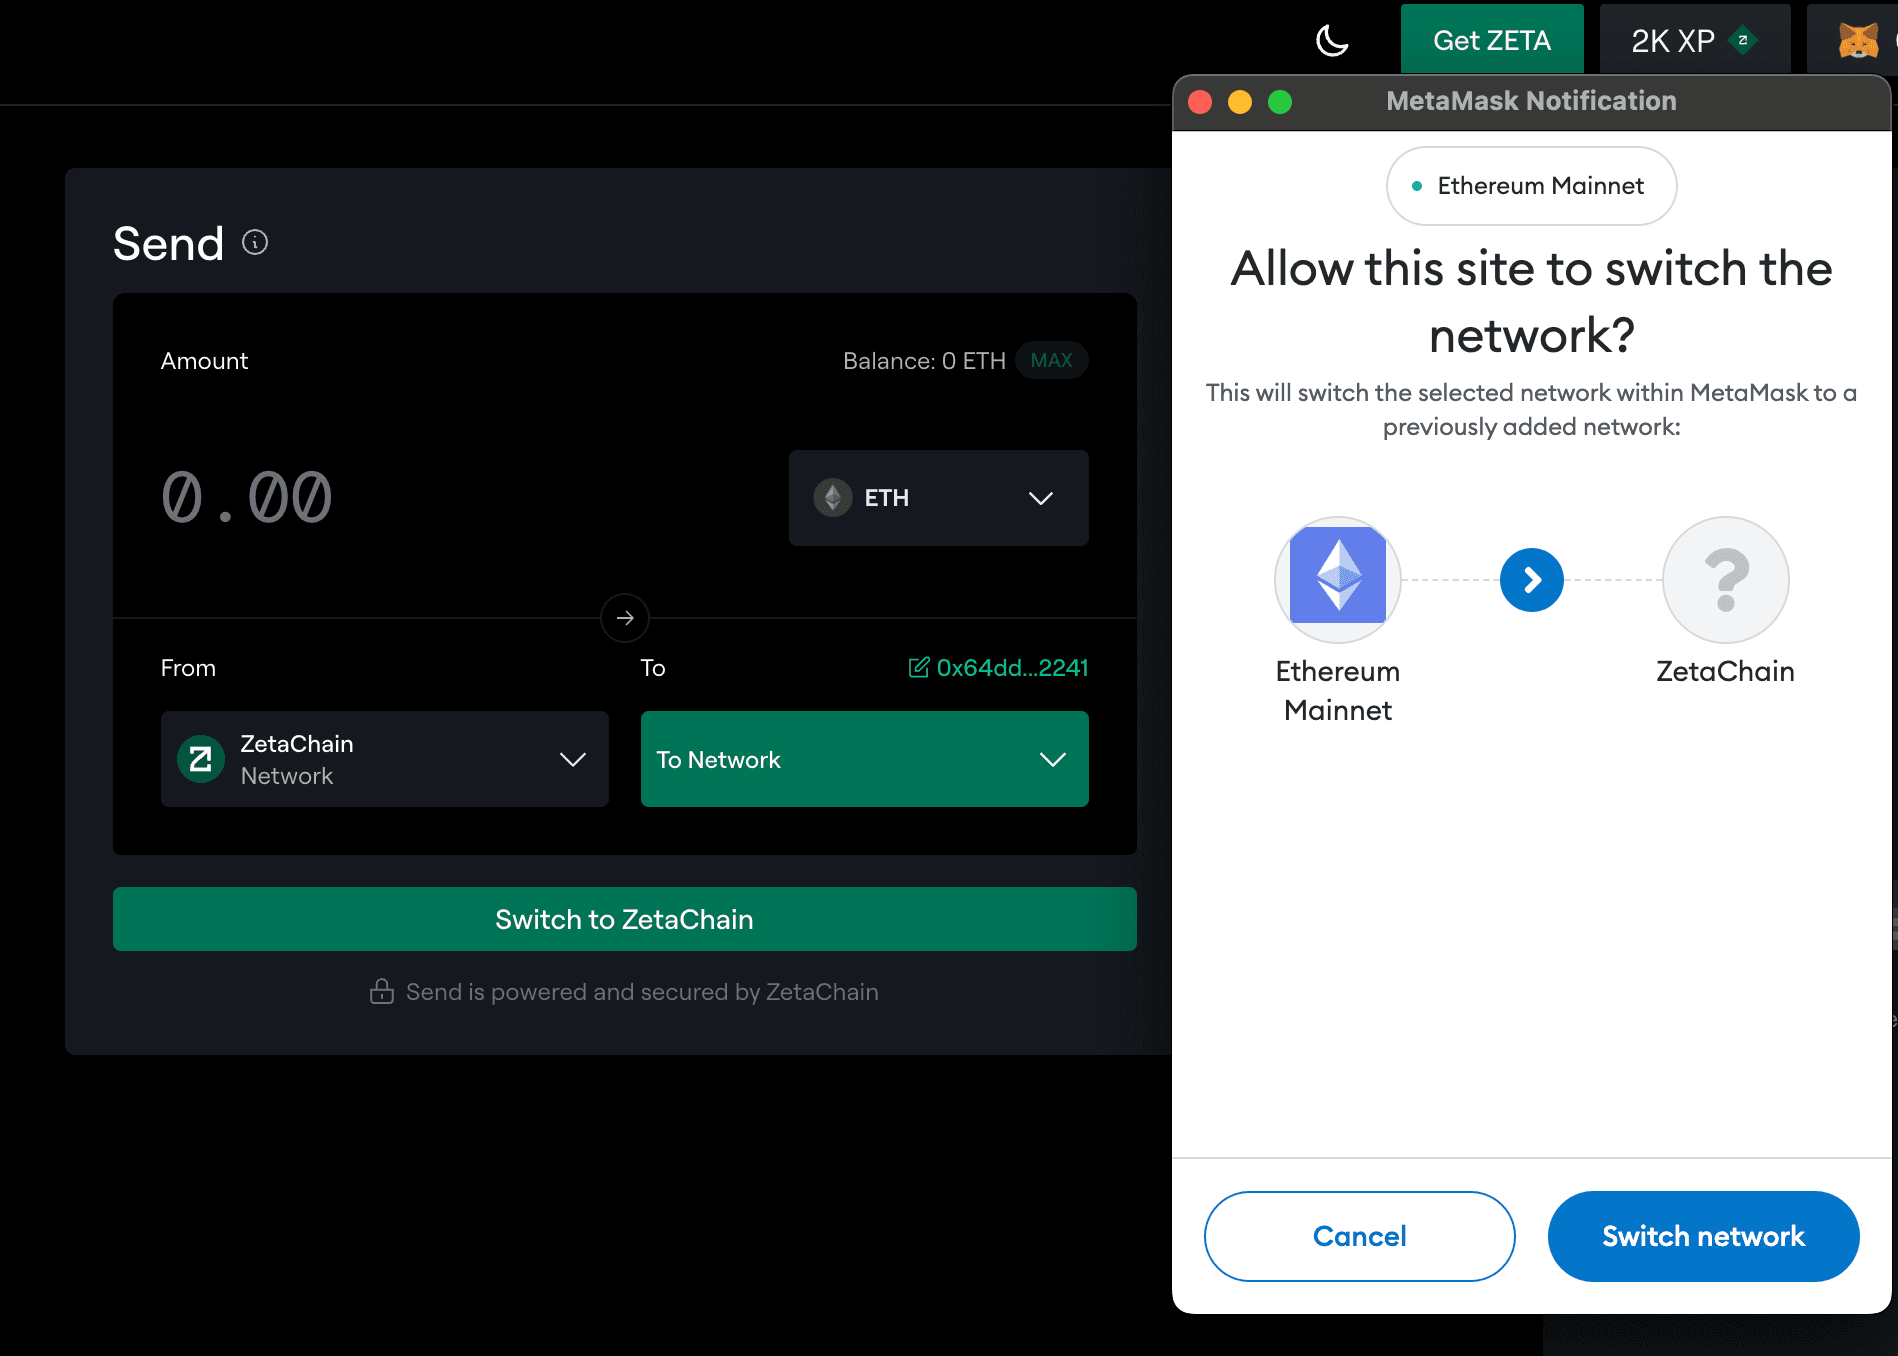Screen dimensions: 1898x1356
Task: Click the Send info icon
Action: click(255, 243)
